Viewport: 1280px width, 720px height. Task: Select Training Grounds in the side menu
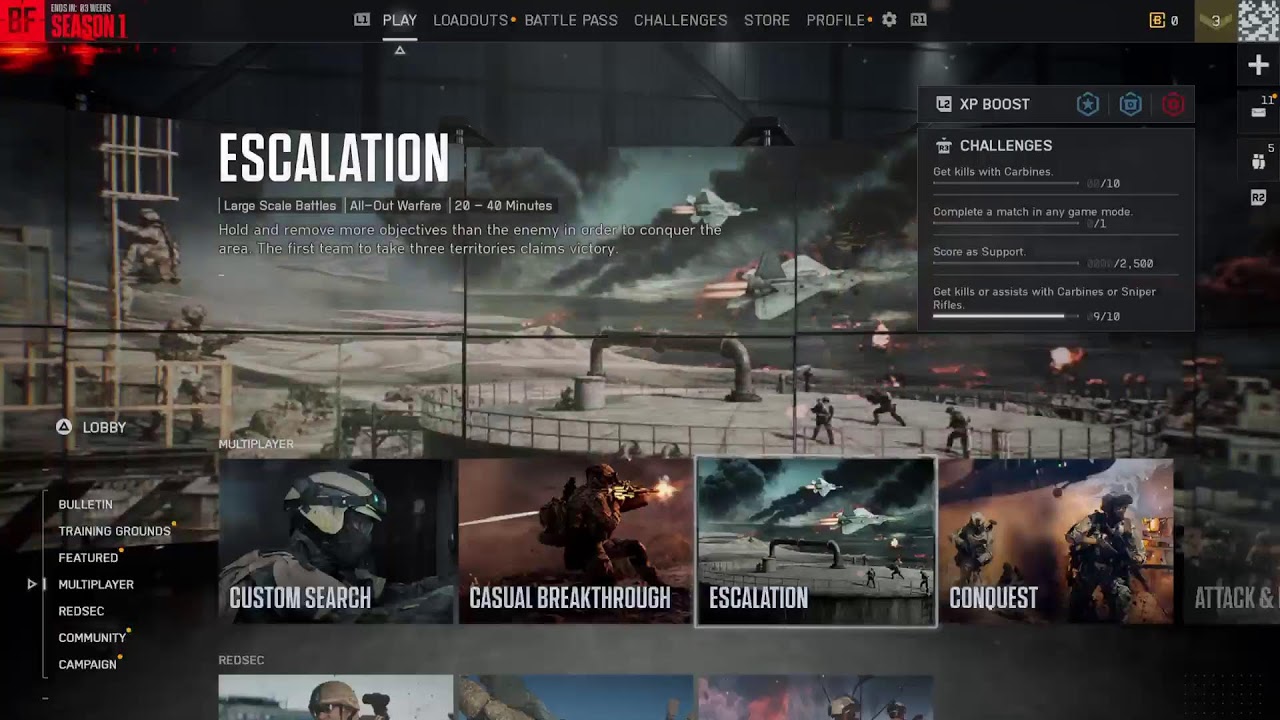click(114, 531)
